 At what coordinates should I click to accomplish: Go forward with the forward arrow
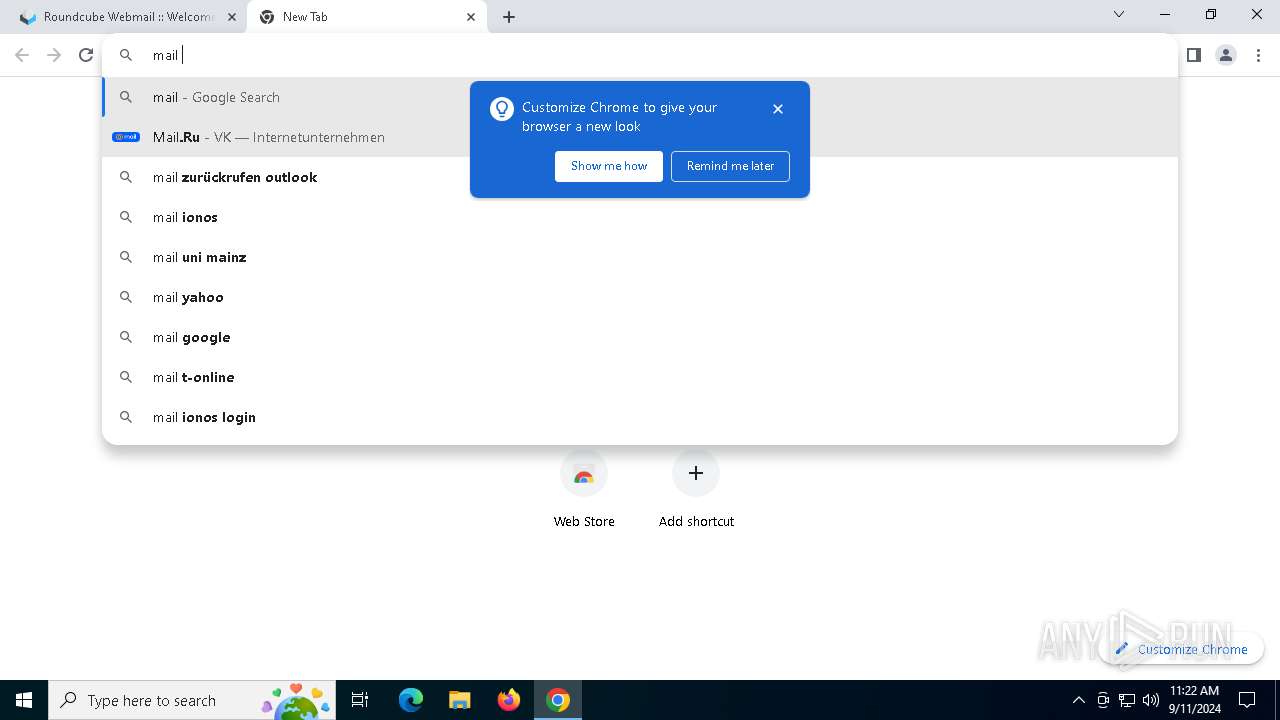[x=54, y=55]
